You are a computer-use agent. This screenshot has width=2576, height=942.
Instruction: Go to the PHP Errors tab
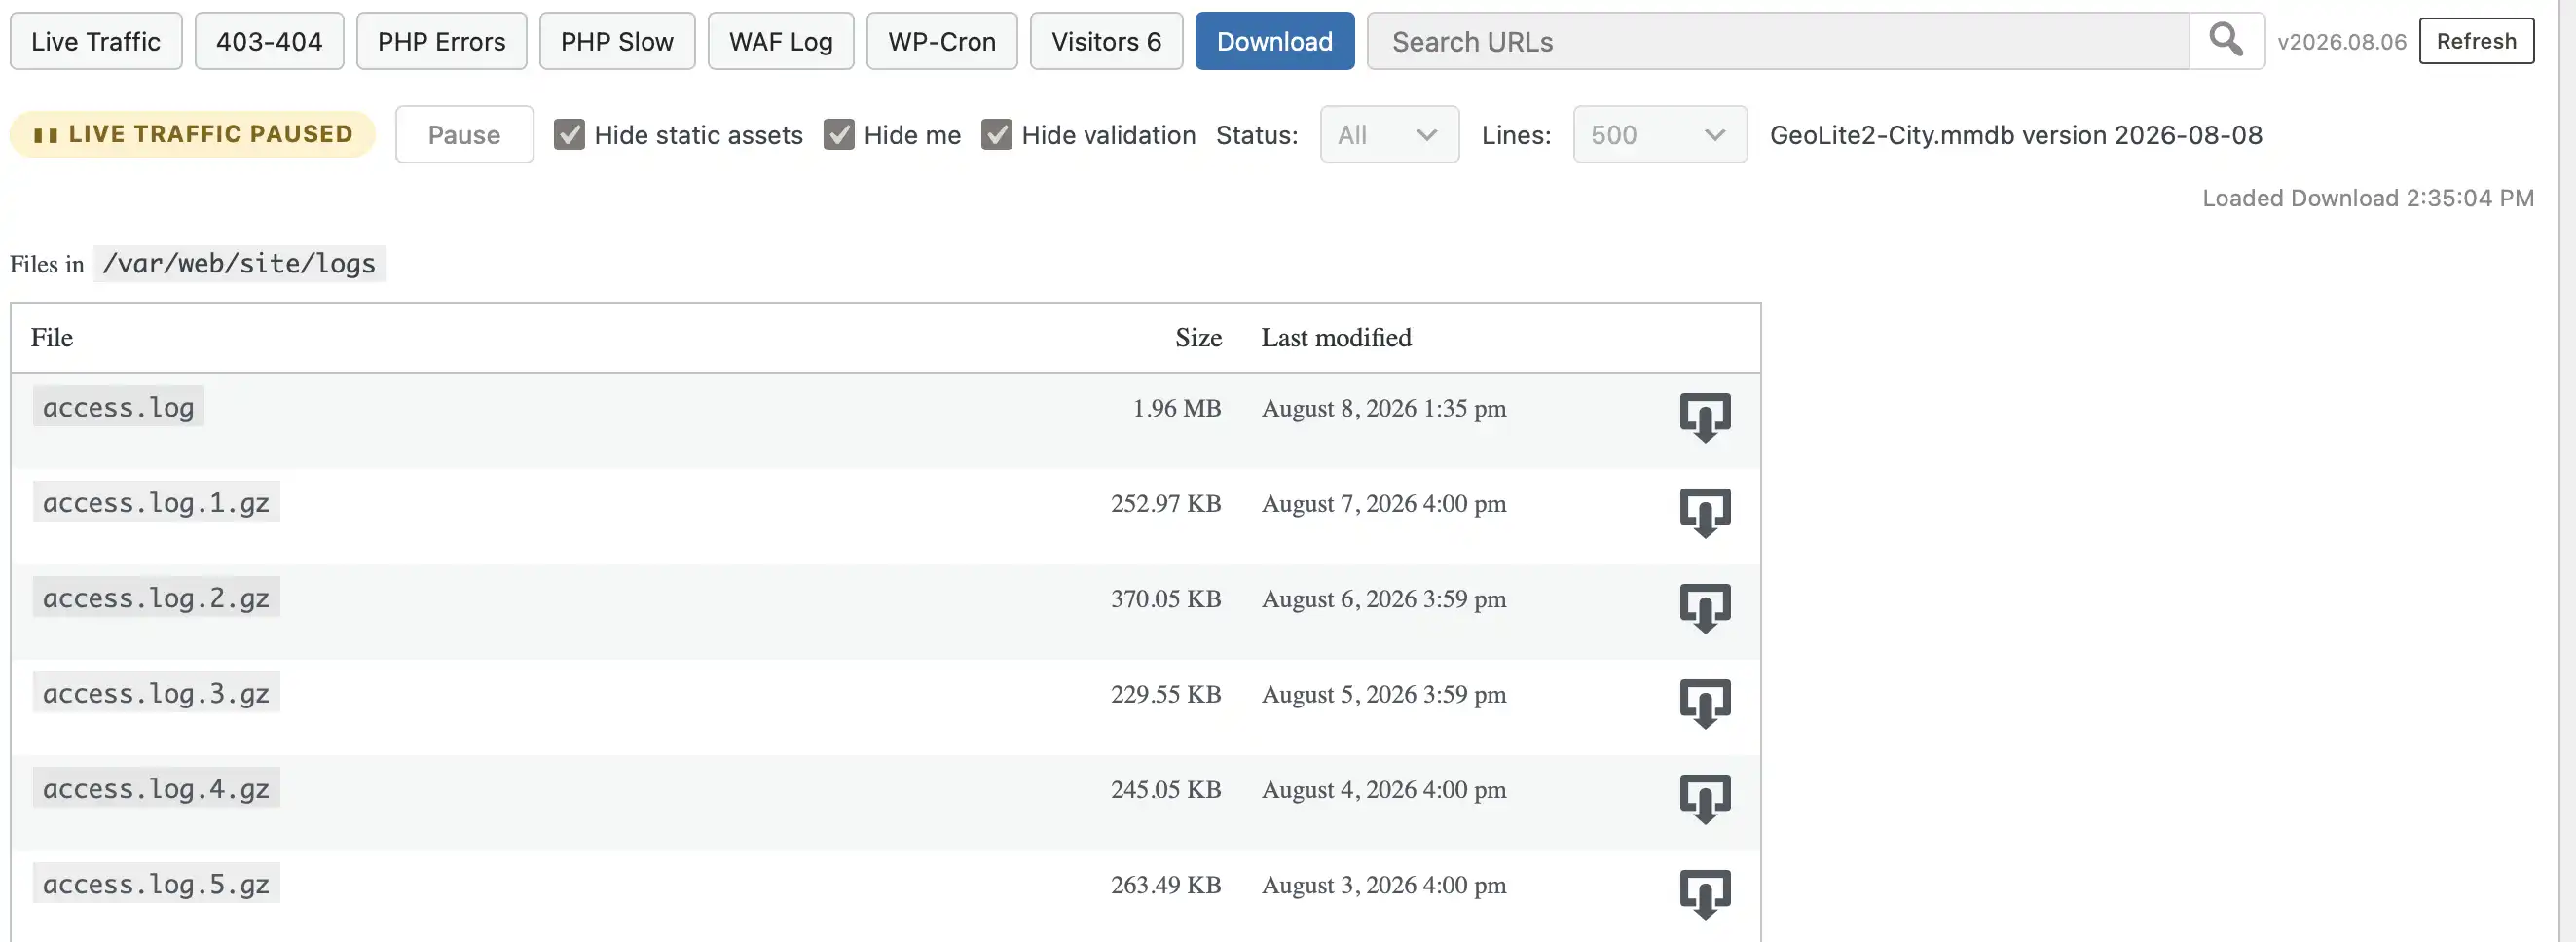click(x=441, y=41)
